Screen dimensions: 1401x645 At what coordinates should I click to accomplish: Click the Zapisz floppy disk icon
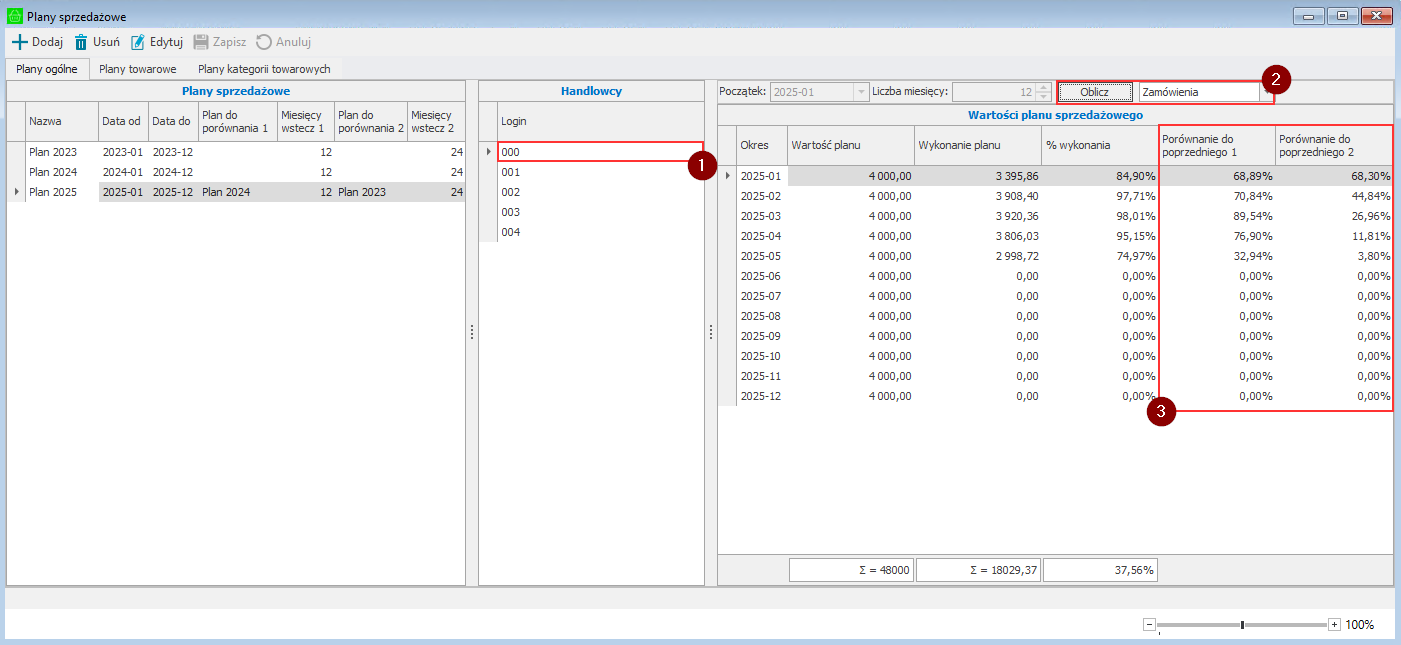coord(201,42)
